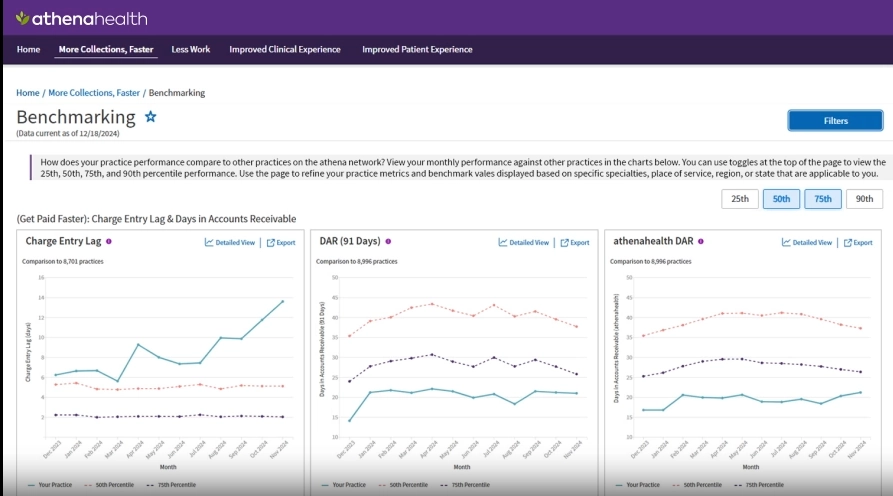Viewport: 893px width, 496px height.
Task: Click Home in the breadcrumb
Action: pos(28,93)
